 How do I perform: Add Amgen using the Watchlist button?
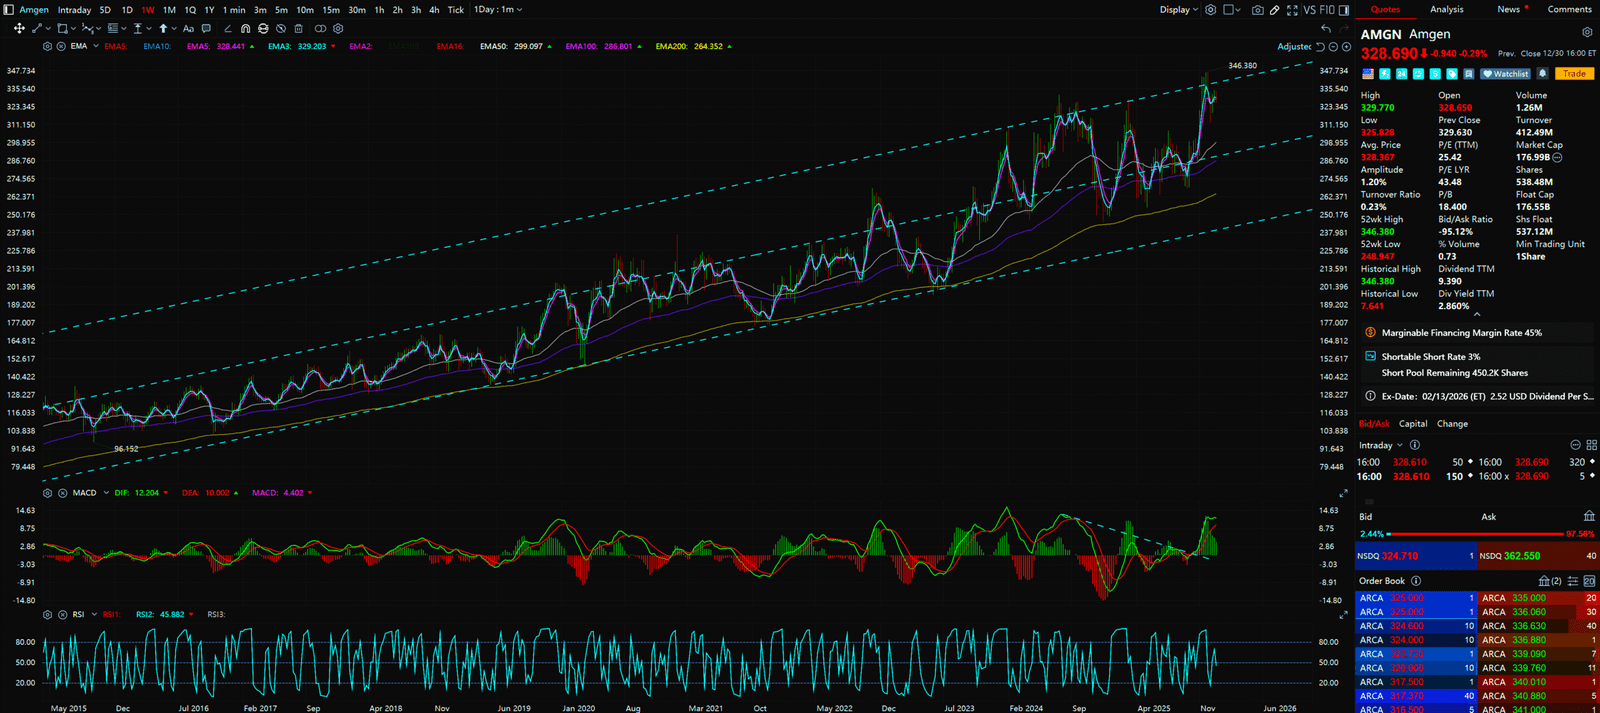pos(1506,74)
